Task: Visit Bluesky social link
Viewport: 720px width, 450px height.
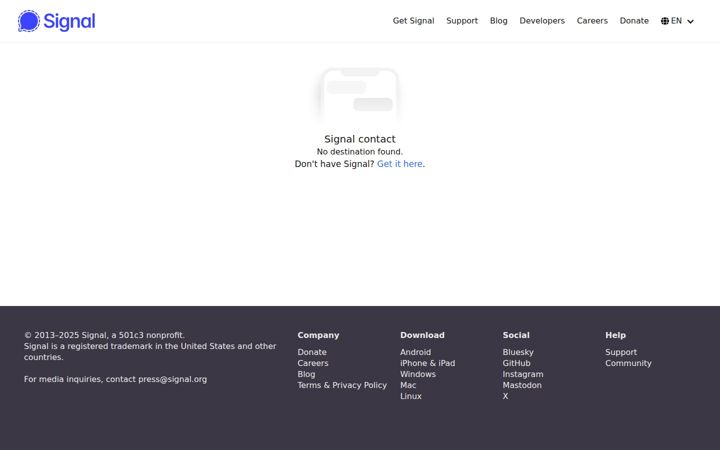Action: (518, 352)
